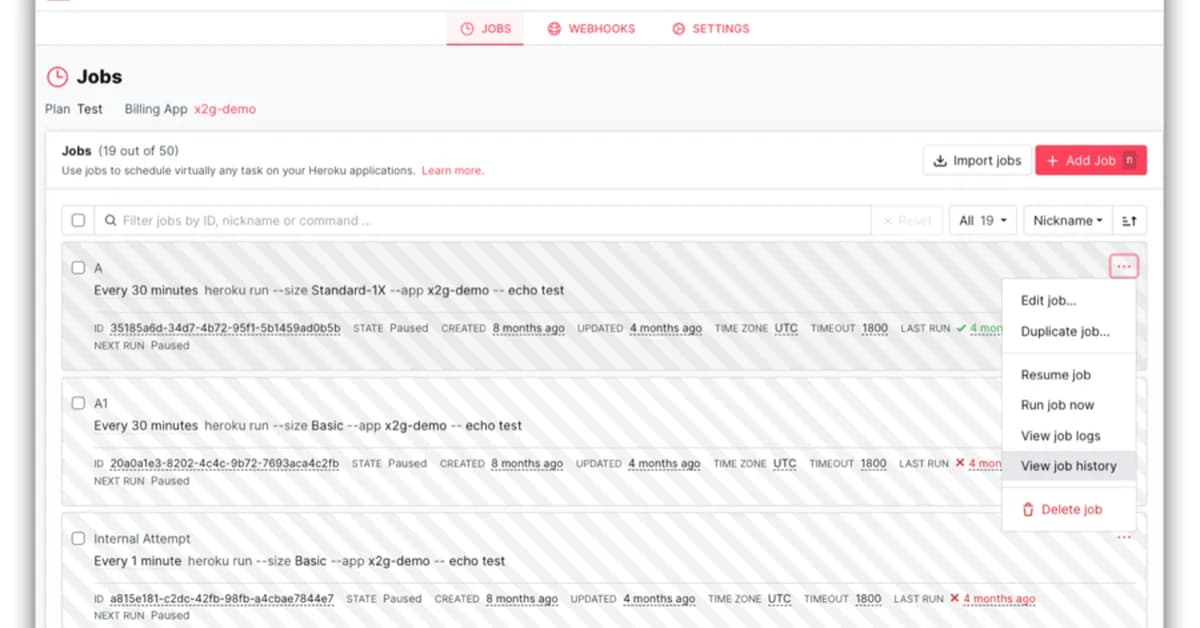Select Run job now in context menu
The height and width of the screenshot is (628, 1200).
coord(1057,405)
